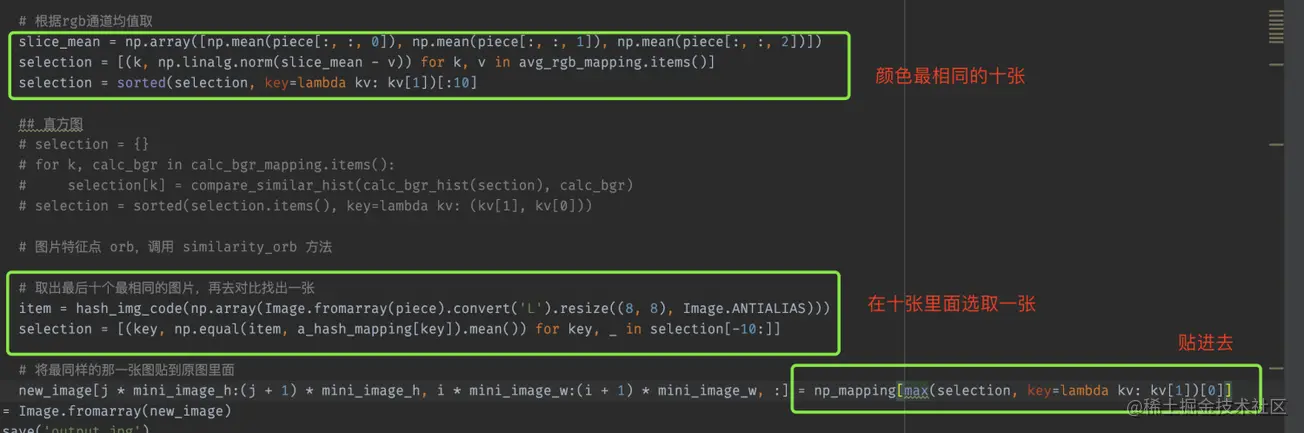
Task: Click the scrollbar marker beside the bottom '贴进去' annotation
Action: click(1276, 368)
